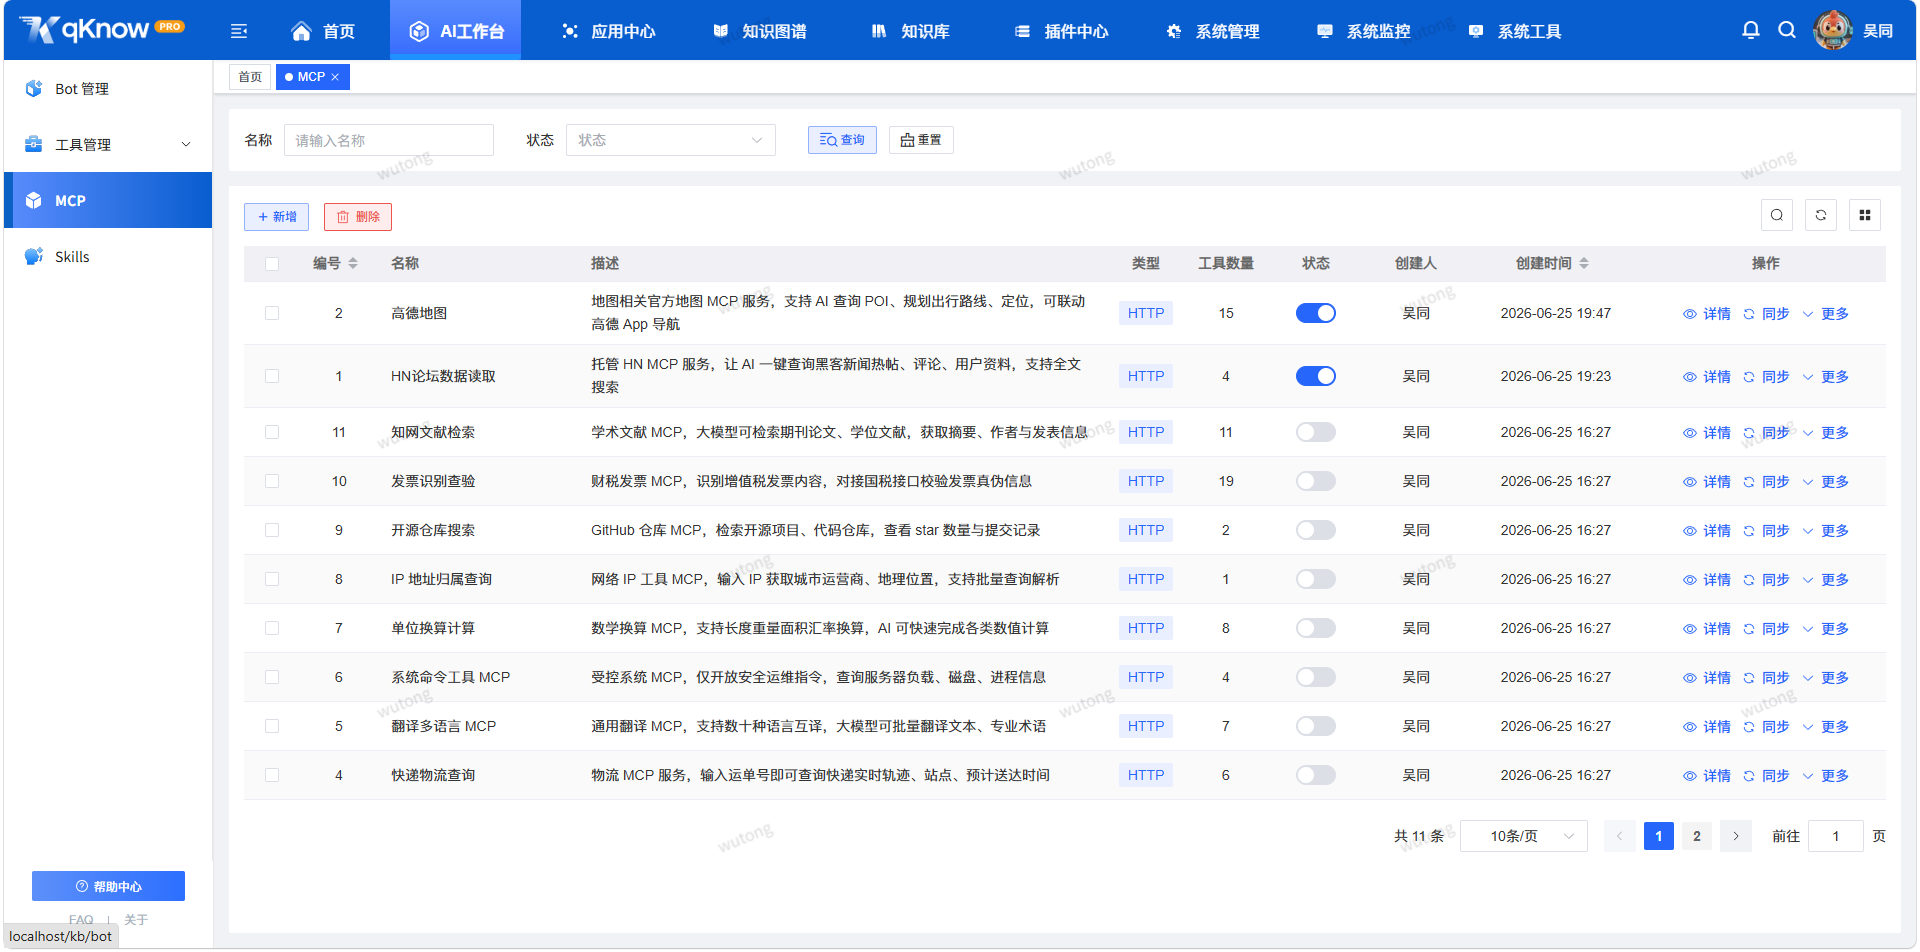Viewport: 1920px width, 952px height.
Task: Tick the select-all header checkbox
Action: tap(272, 264)
